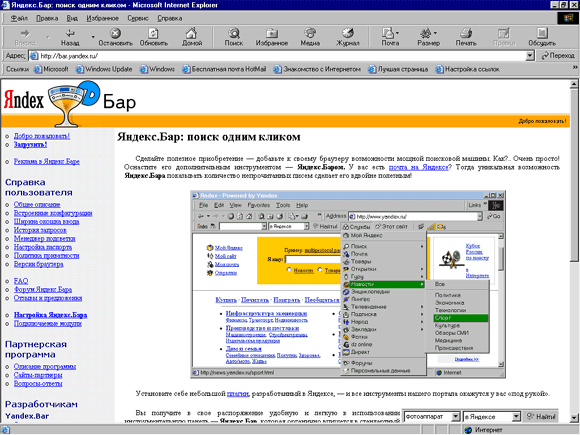Open the Подключаемые модули link

click(x=48, y=324)
